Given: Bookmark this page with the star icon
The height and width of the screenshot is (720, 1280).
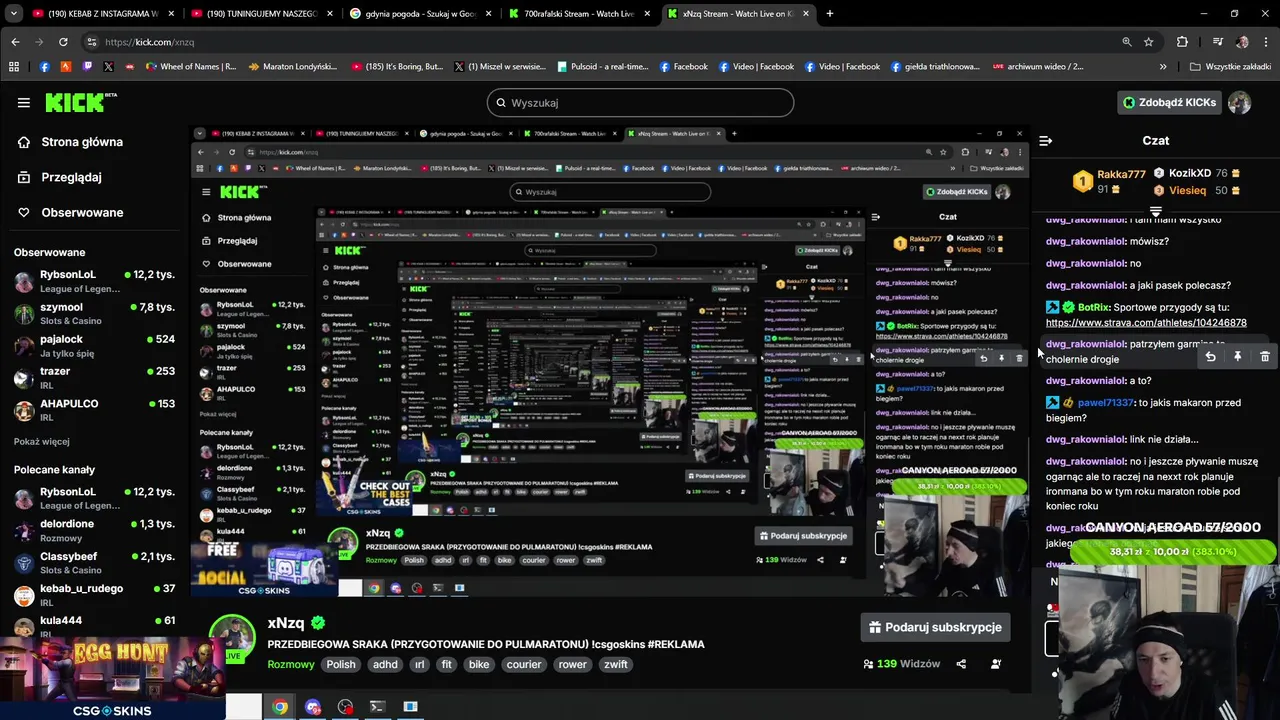Looking at the screenshot, I should 1149,42.
